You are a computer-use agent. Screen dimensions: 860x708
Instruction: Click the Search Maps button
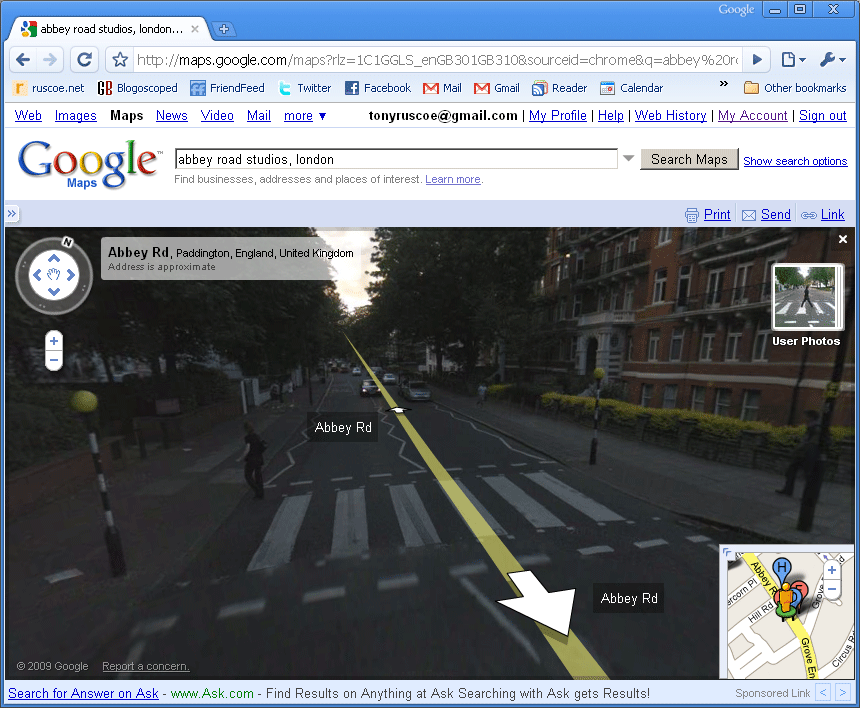689,159
